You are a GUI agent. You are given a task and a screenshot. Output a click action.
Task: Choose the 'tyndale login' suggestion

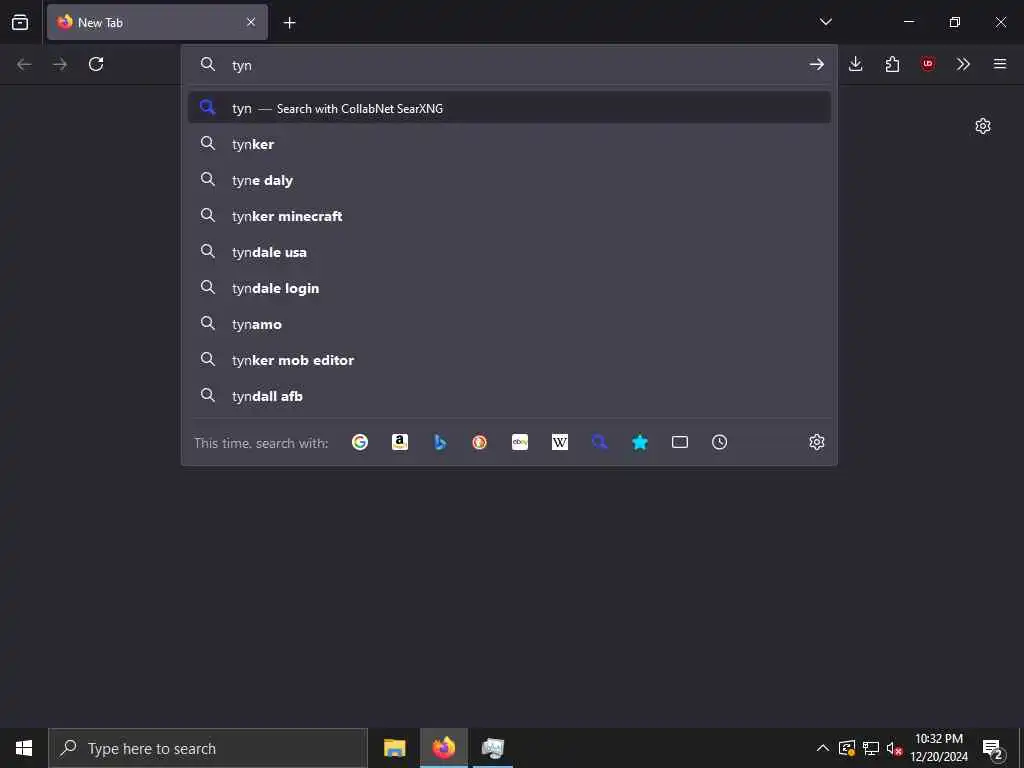click(x=509, y=287)
